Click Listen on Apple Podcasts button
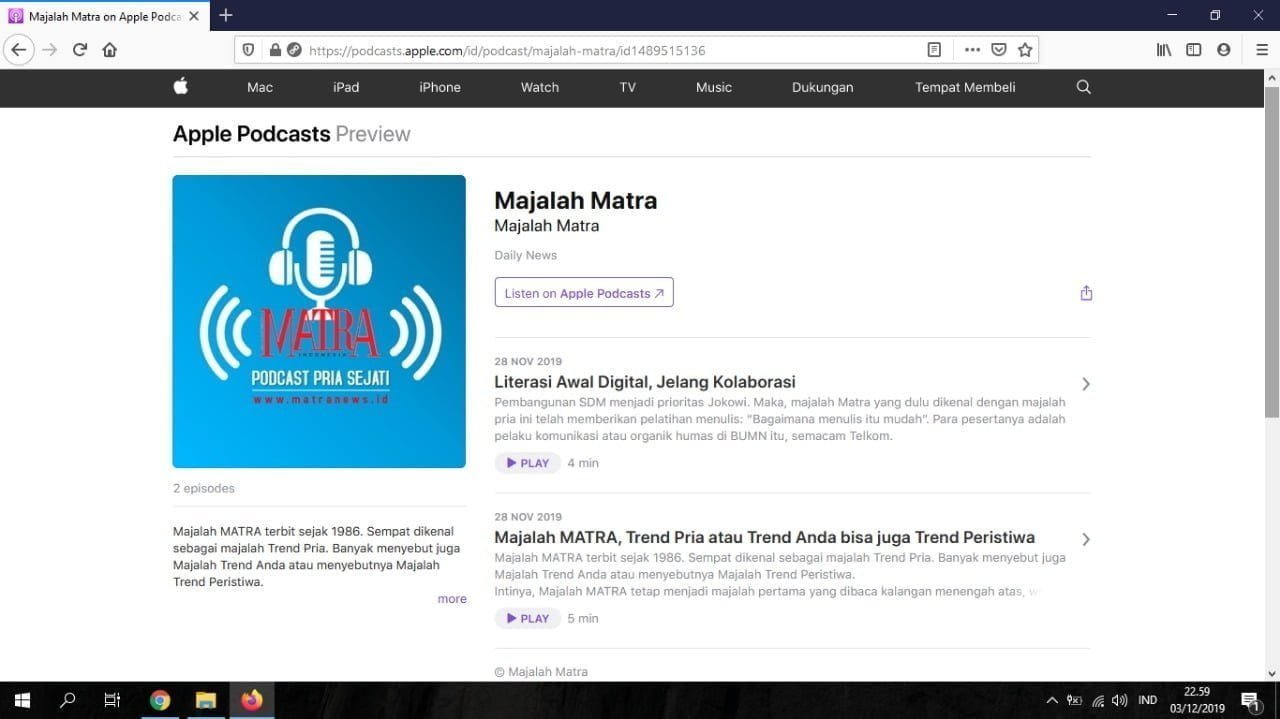Viewport: 1280px width, 719px height. [x=584, y=293]
